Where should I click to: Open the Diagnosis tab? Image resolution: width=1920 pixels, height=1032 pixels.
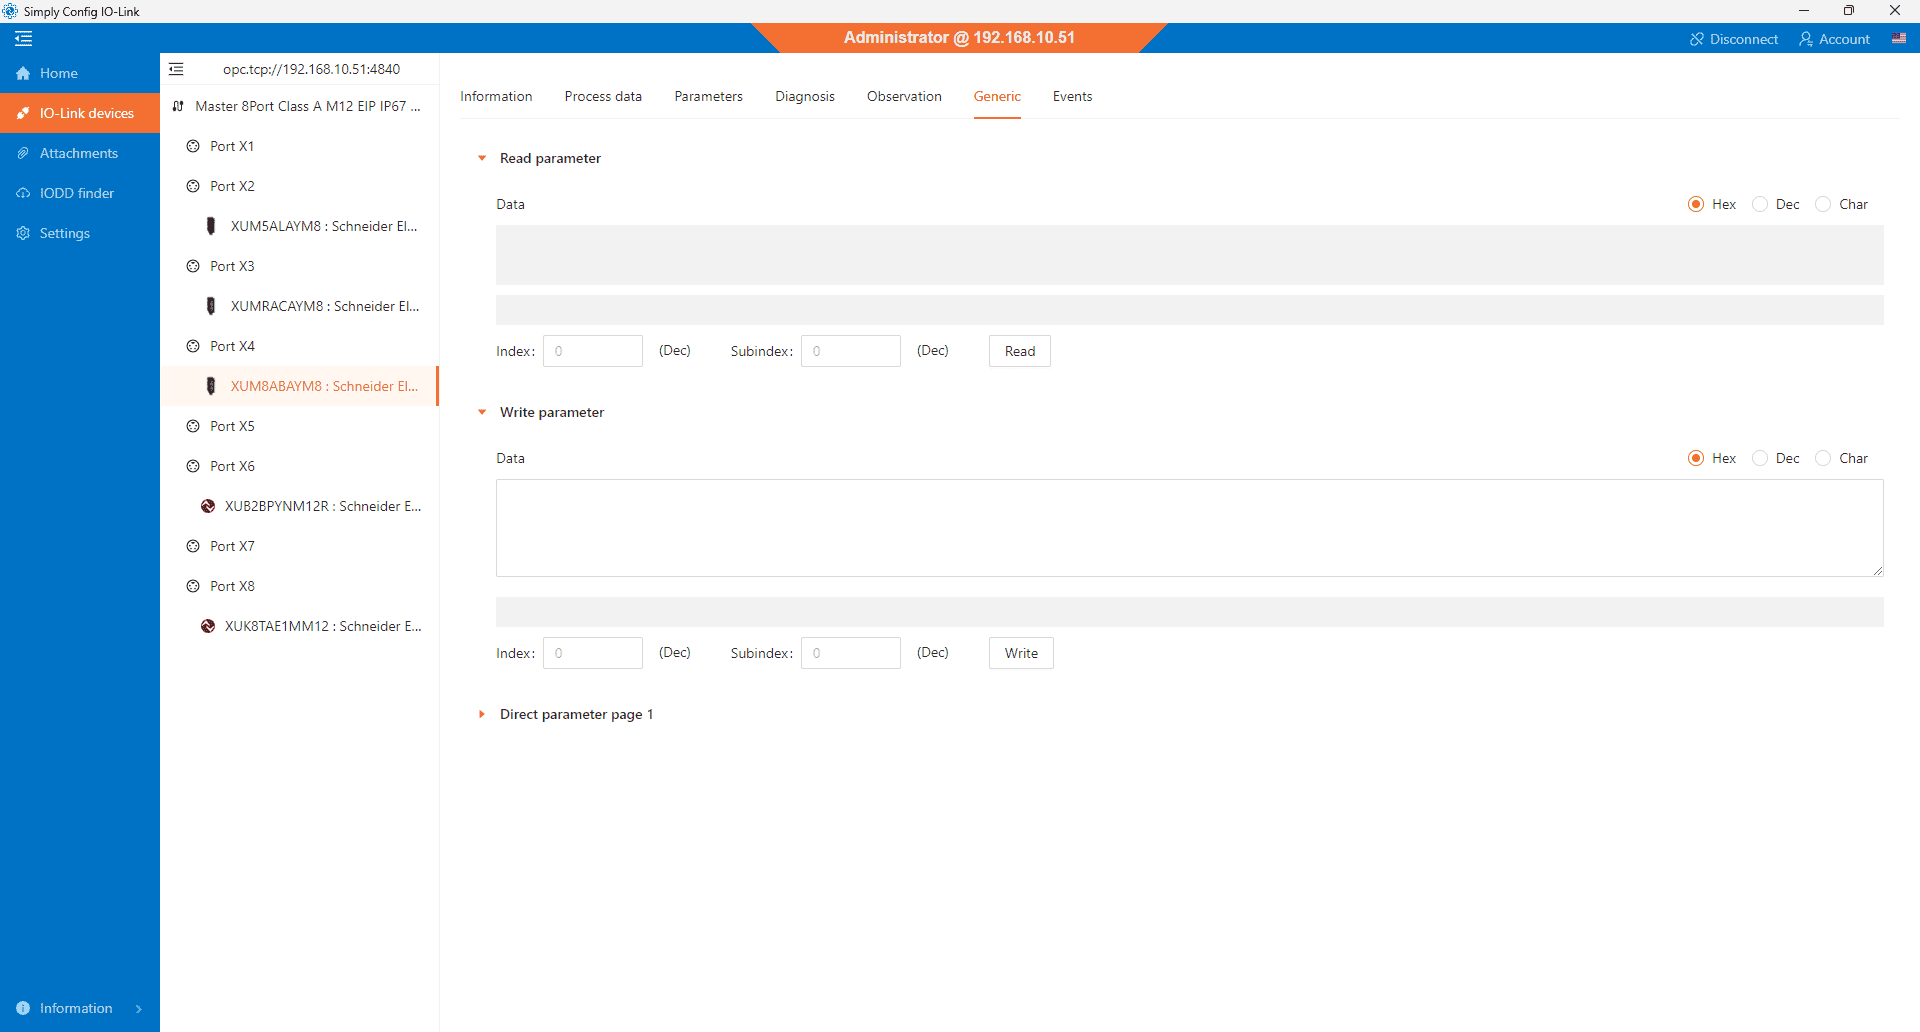[804, 96]
